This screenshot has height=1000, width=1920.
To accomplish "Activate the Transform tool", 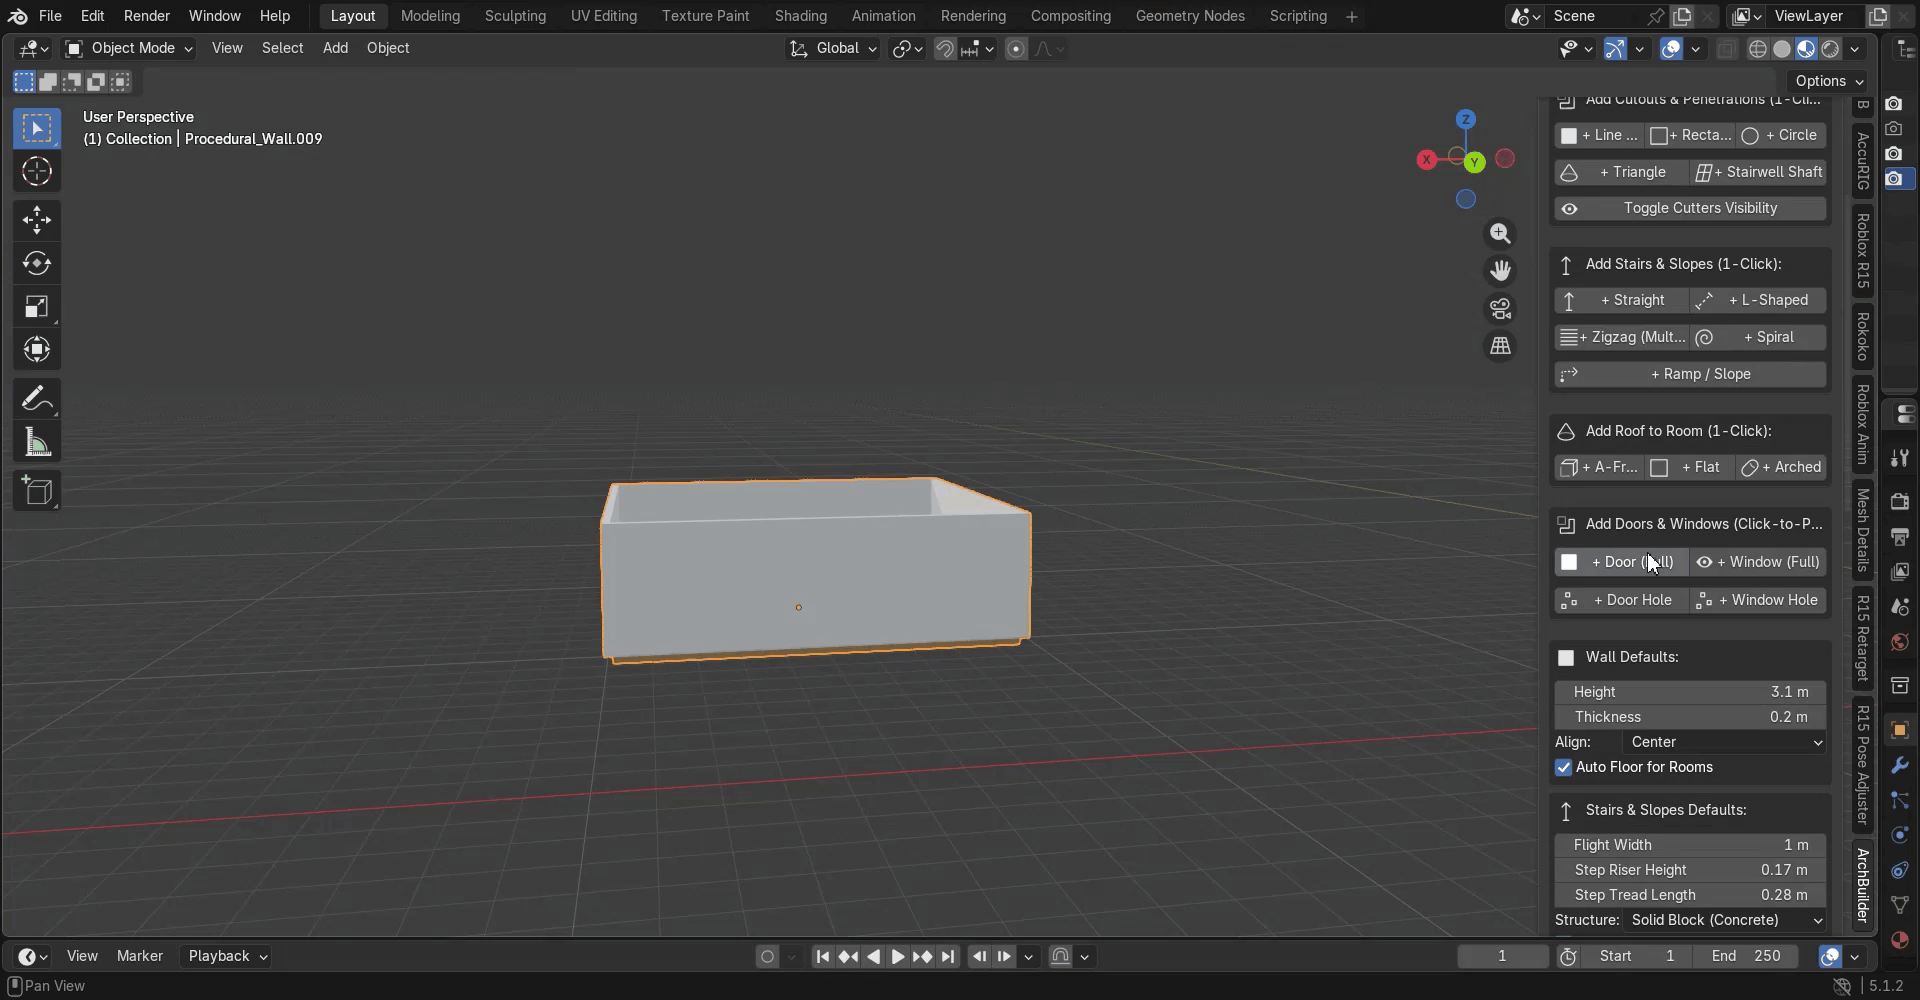I will point(37,349).
